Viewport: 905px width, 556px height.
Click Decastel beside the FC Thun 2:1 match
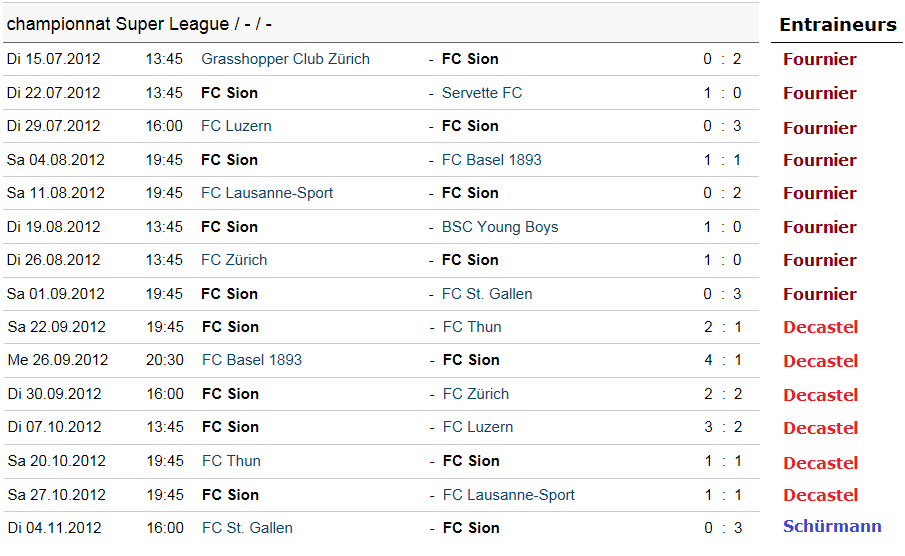pos(820,327)
